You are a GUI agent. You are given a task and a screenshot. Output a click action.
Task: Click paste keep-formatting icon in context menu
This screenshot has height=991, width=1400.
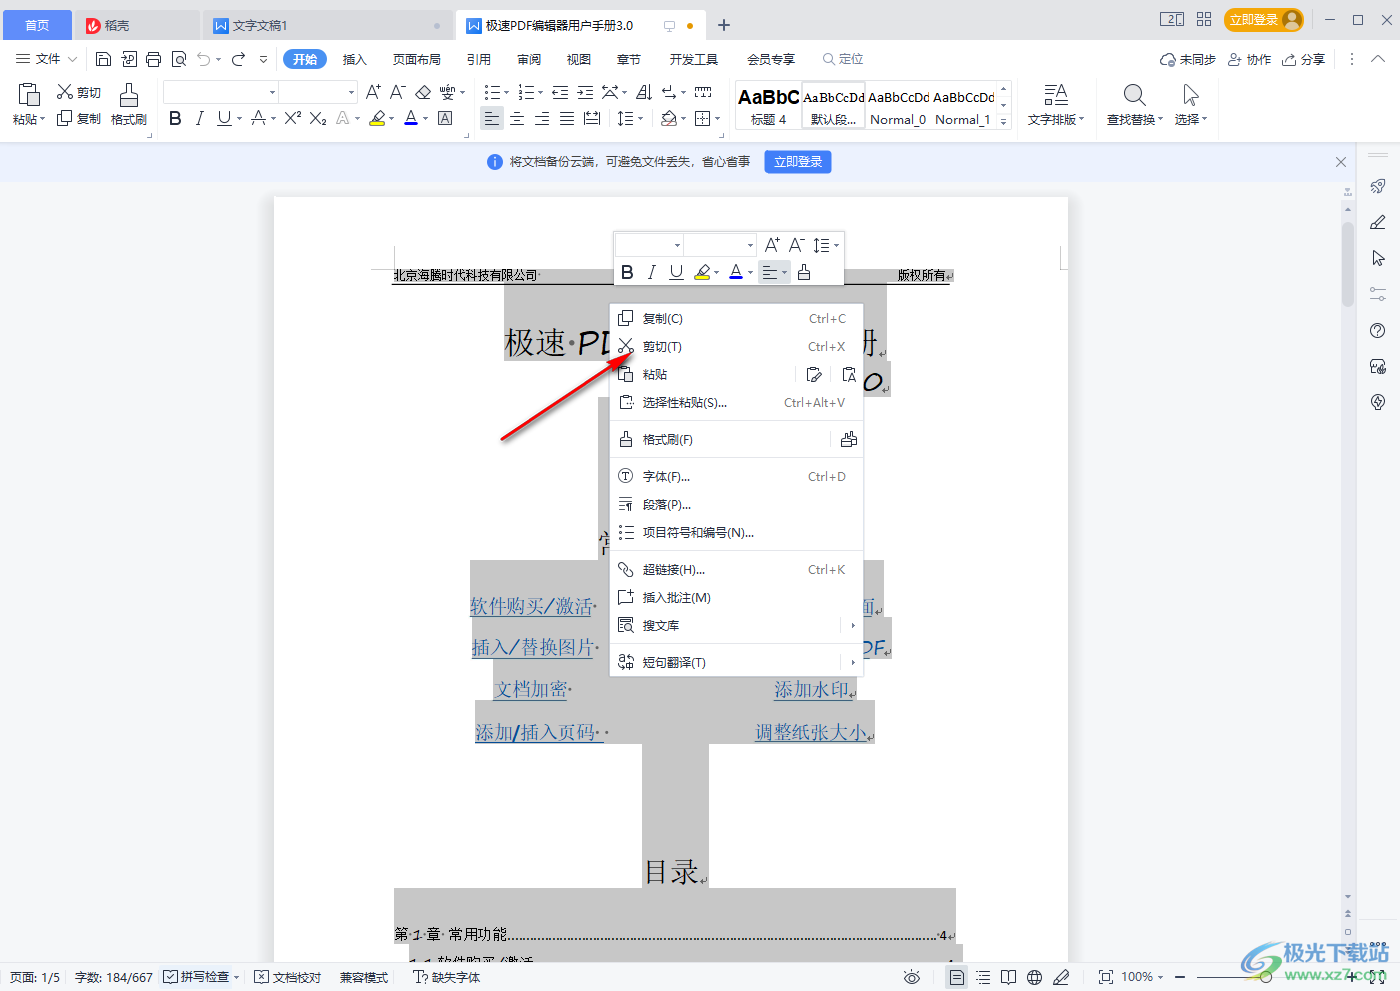click(814, 375)
